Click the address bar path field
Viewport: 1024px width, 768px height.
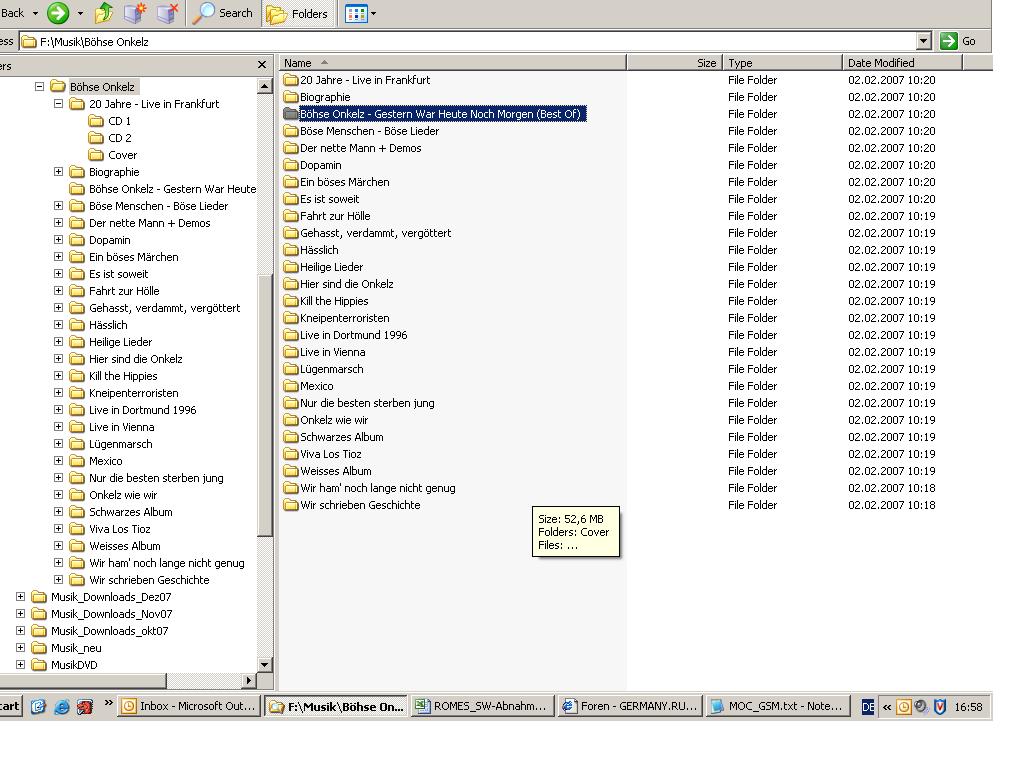pyautogui.click(x=467, y=42)
